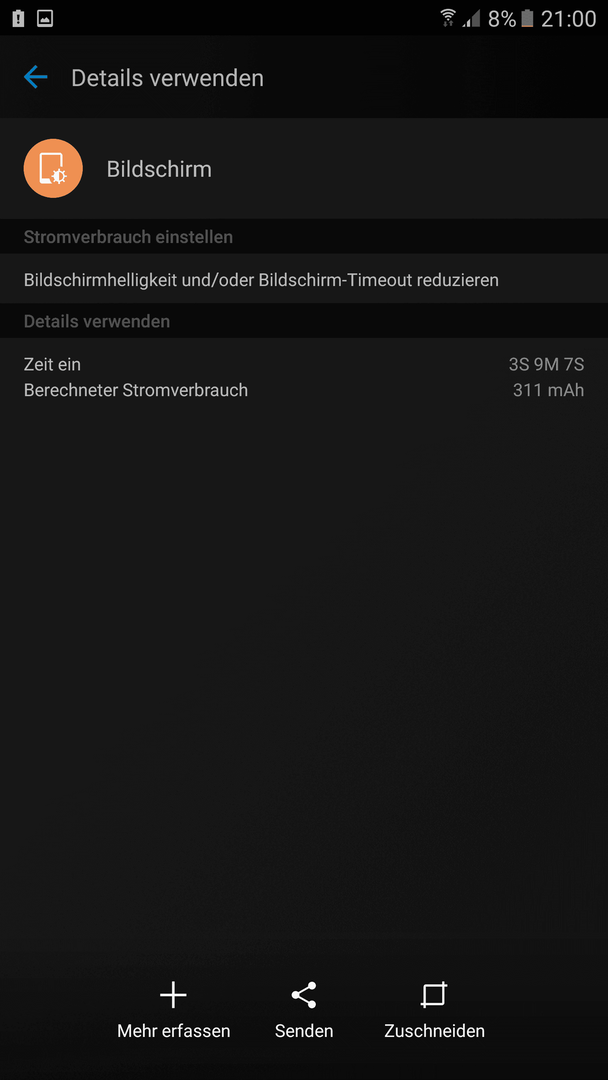The height and width of the screenshot is (1080, 608).
Task: Tap the Zuschneiden label
Action: click(434, 1030)
